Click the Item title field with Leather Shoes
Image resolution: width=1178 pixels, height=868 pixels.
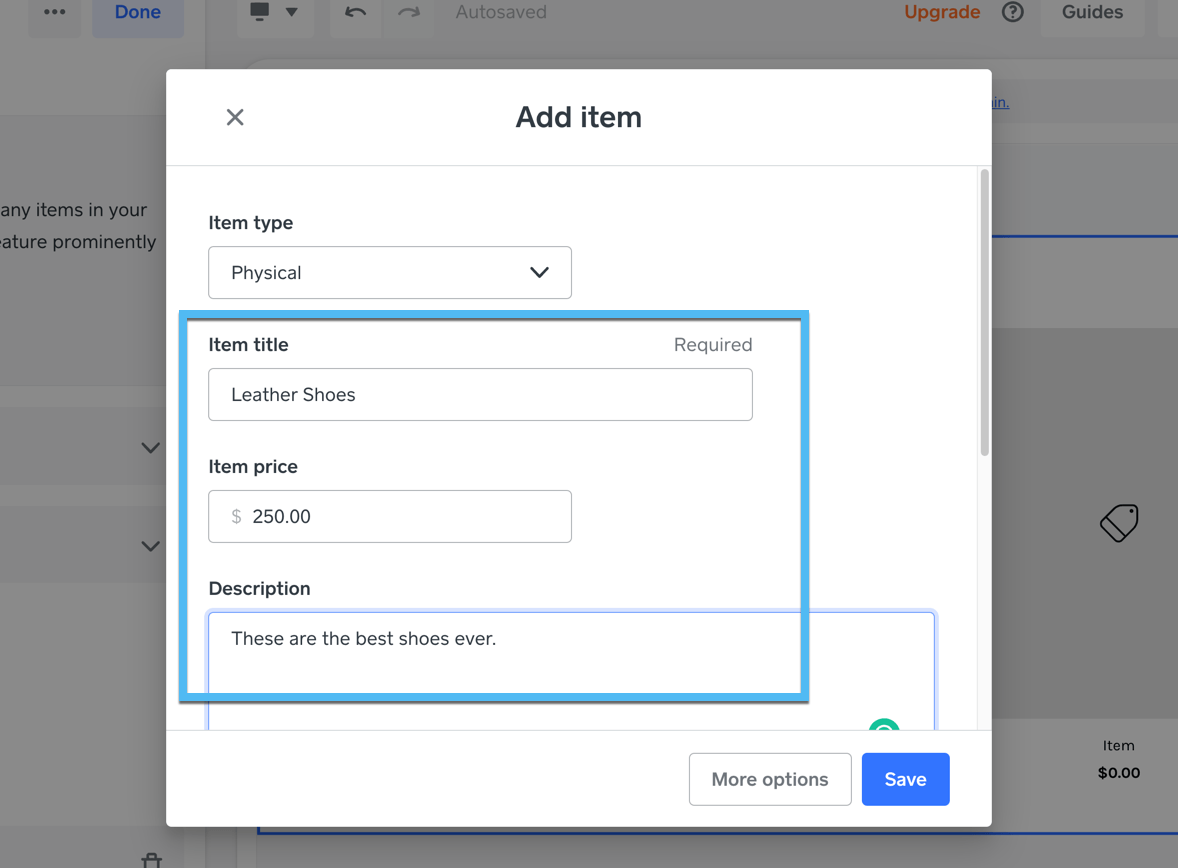480,394
